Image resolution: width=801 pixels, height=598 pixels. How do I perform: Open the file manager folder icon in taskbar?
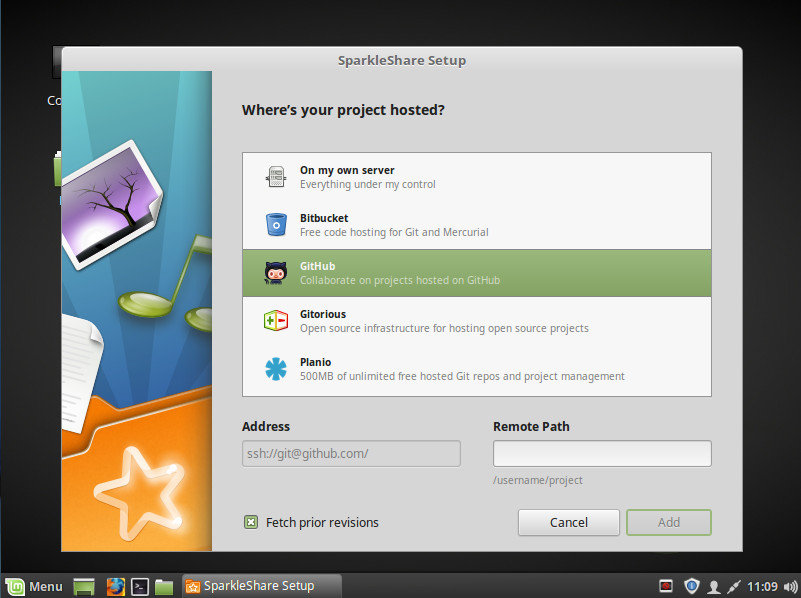pos(164,586)
